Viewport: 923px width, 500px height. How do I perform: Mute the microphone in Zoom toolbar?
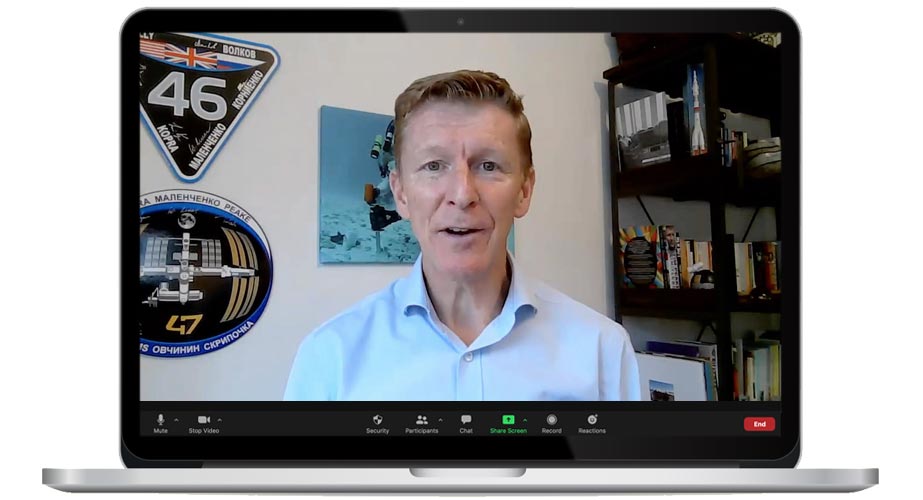[160, 423]
